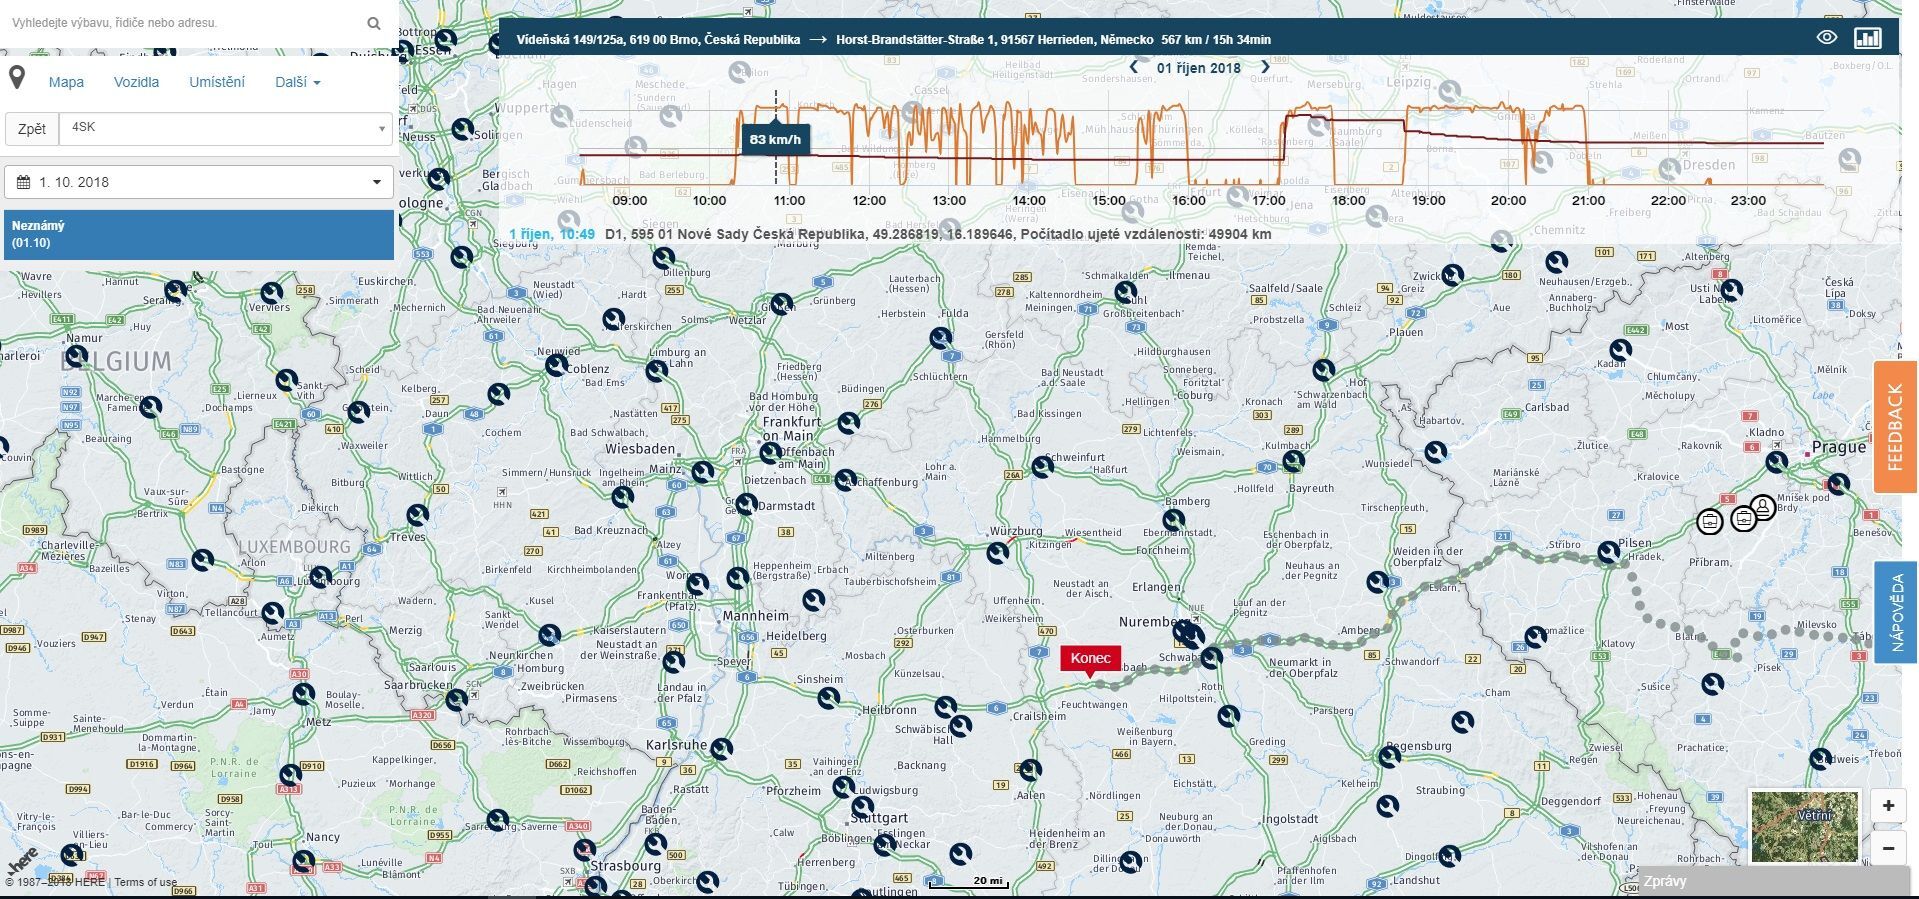
Task: Open the Mapa tab
Action: 66,82
